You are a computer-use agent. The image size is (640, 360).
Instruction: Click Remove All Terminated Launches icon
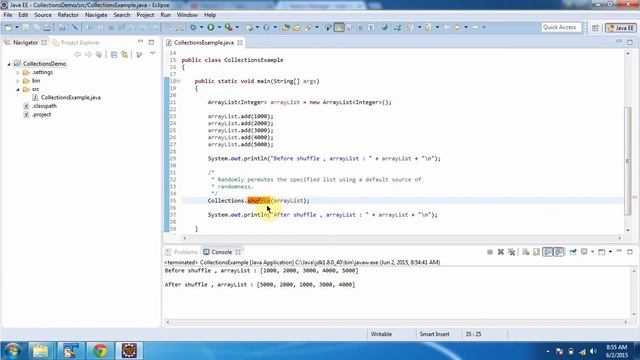point(511,252)
